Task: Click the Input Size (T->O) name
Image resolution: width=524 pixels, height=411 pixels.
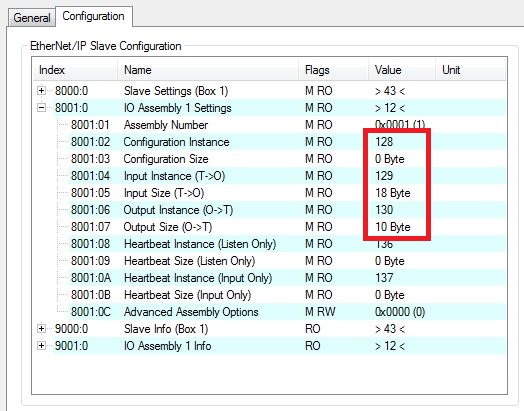Action: [164, 193]
